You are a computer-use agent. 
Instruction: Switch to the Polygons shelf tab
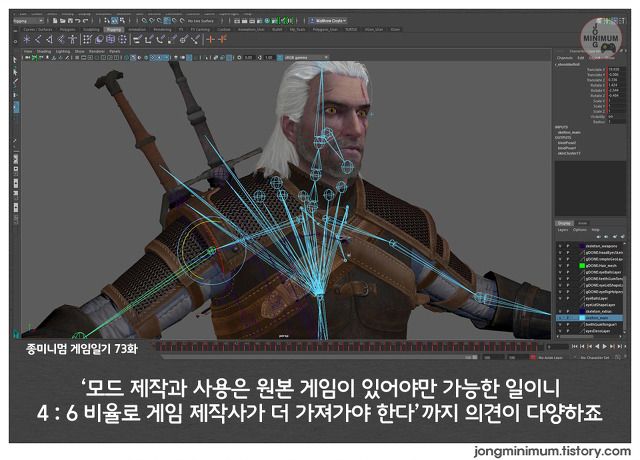coord(67,29)
